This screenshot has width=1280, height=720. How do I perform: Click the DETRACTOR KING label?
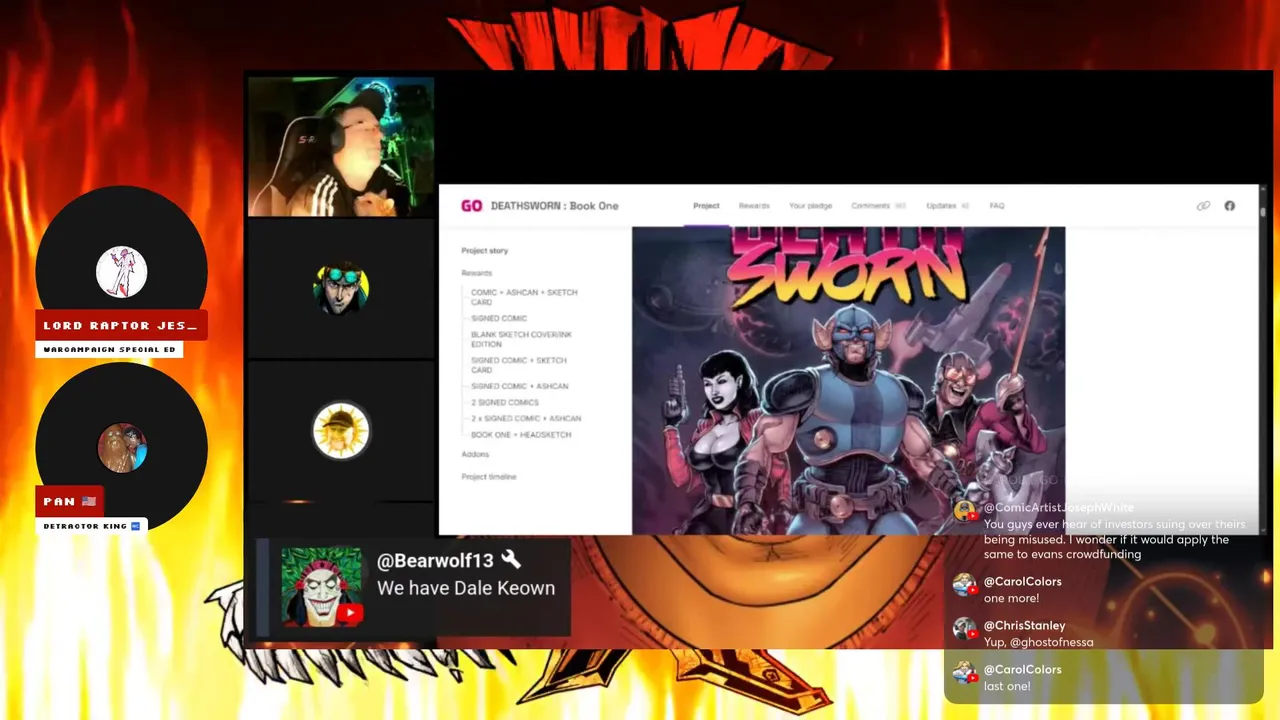click(92, 526)
